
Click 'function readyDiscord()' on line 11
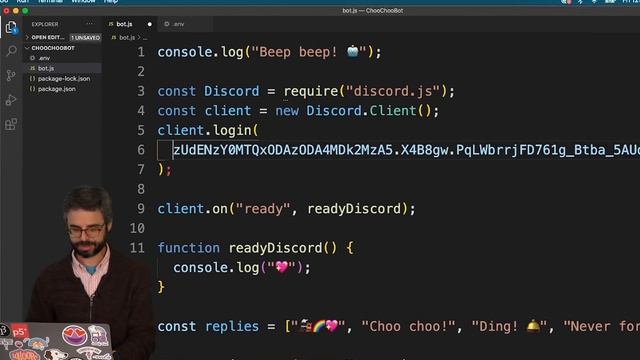(x=247, y=248)
